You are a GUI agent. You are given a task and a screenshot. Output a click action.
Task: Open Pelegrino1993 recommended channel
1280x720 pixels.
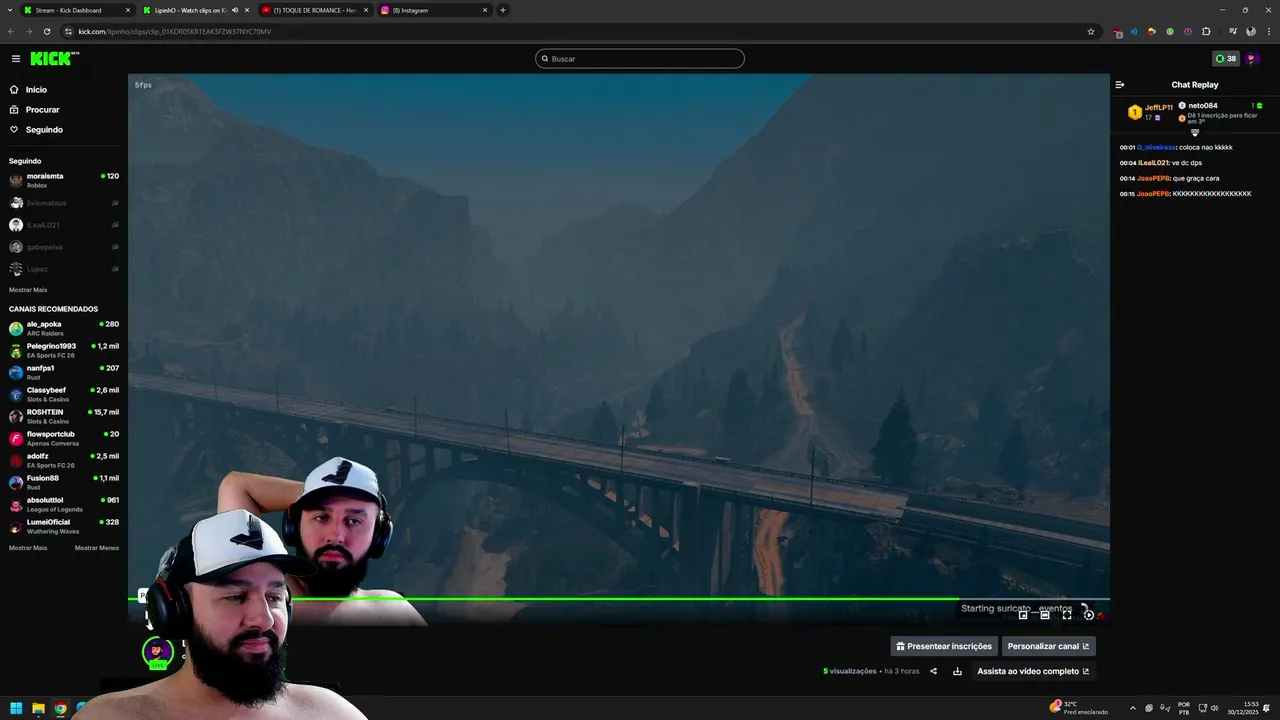63,350
